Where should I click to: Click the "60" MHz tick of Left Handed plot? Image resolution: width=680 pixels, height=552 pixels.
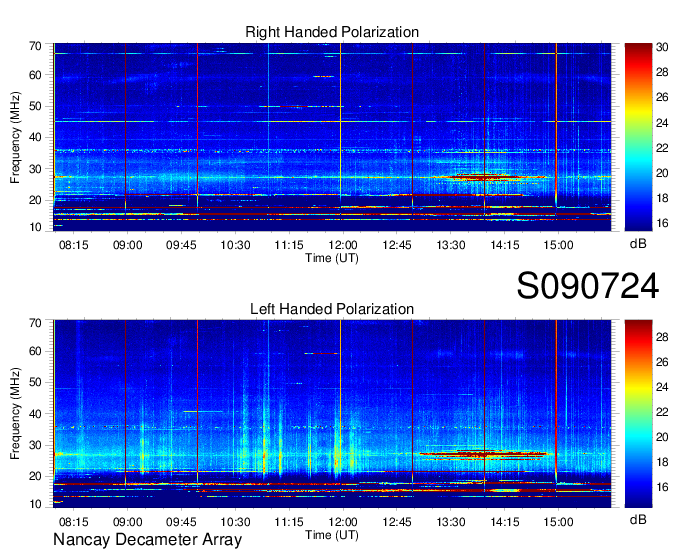[x=35, y=351]
